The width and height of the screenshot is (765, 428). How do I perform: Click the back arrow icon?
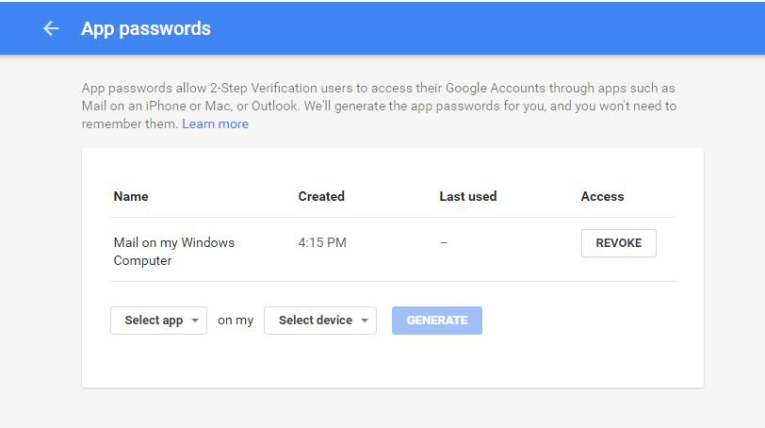pos(51,29)
